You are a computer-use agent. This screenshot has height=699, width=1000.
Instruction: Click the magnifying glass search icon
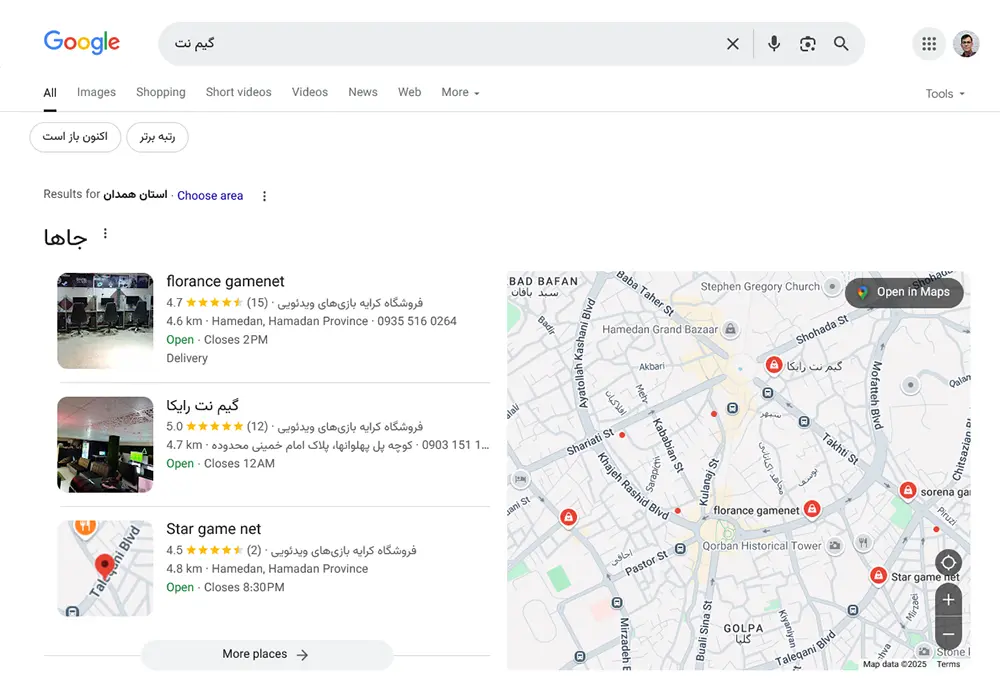(841, 43)
